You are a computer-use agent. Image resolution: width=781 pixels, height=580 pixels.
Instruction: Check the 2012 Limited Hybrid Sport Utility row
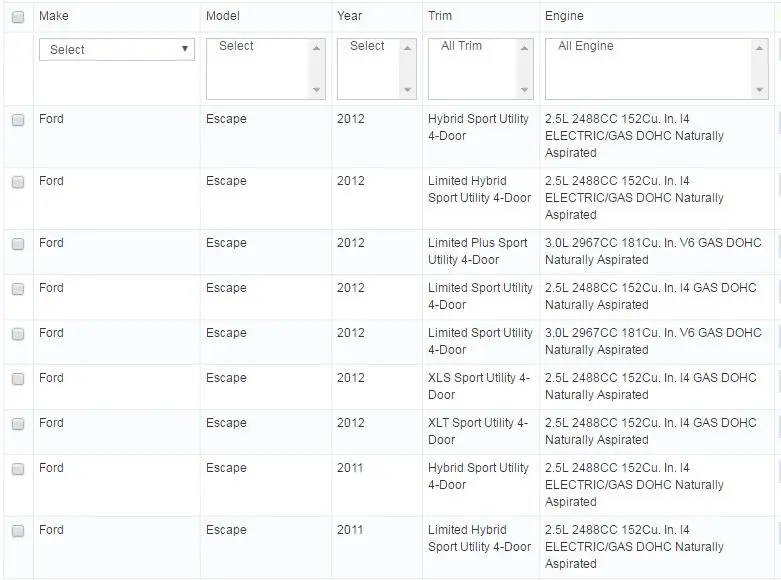pos(18,182)
